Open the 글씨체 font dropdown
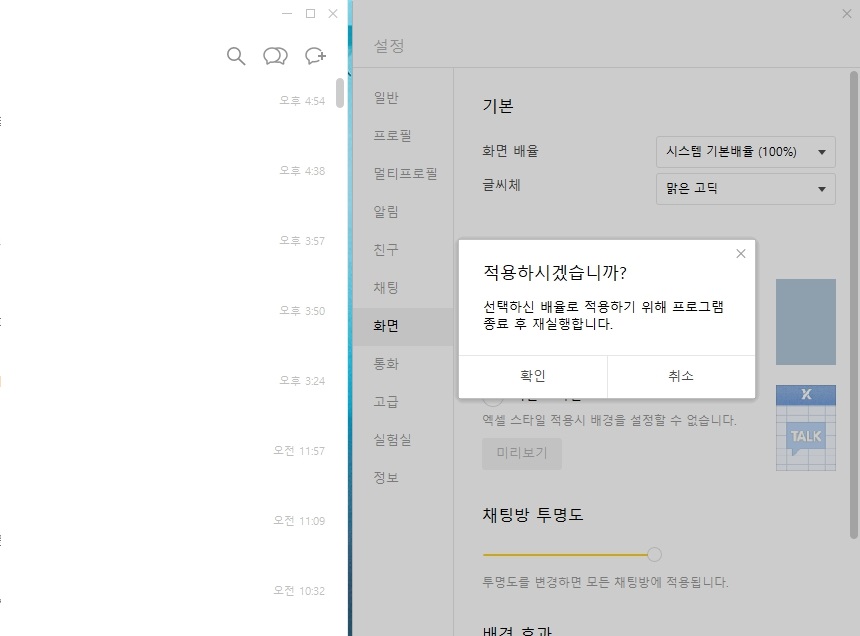This screenshot has height=636, width=860. point(745,189)
